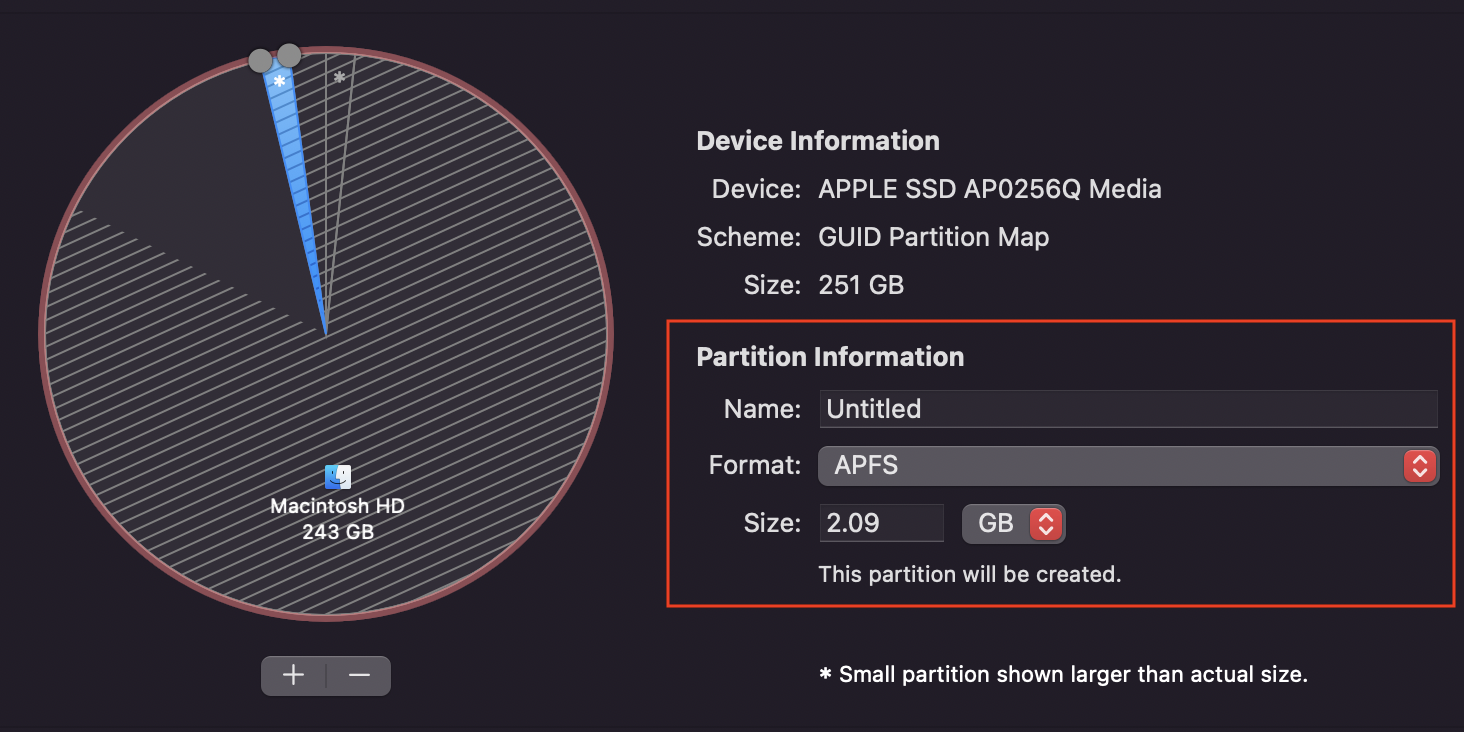This screenshot has height=732, width=1464.
Task: Click the APPLE SSD AP0256Q Media device text
Action: click(989, 189)
